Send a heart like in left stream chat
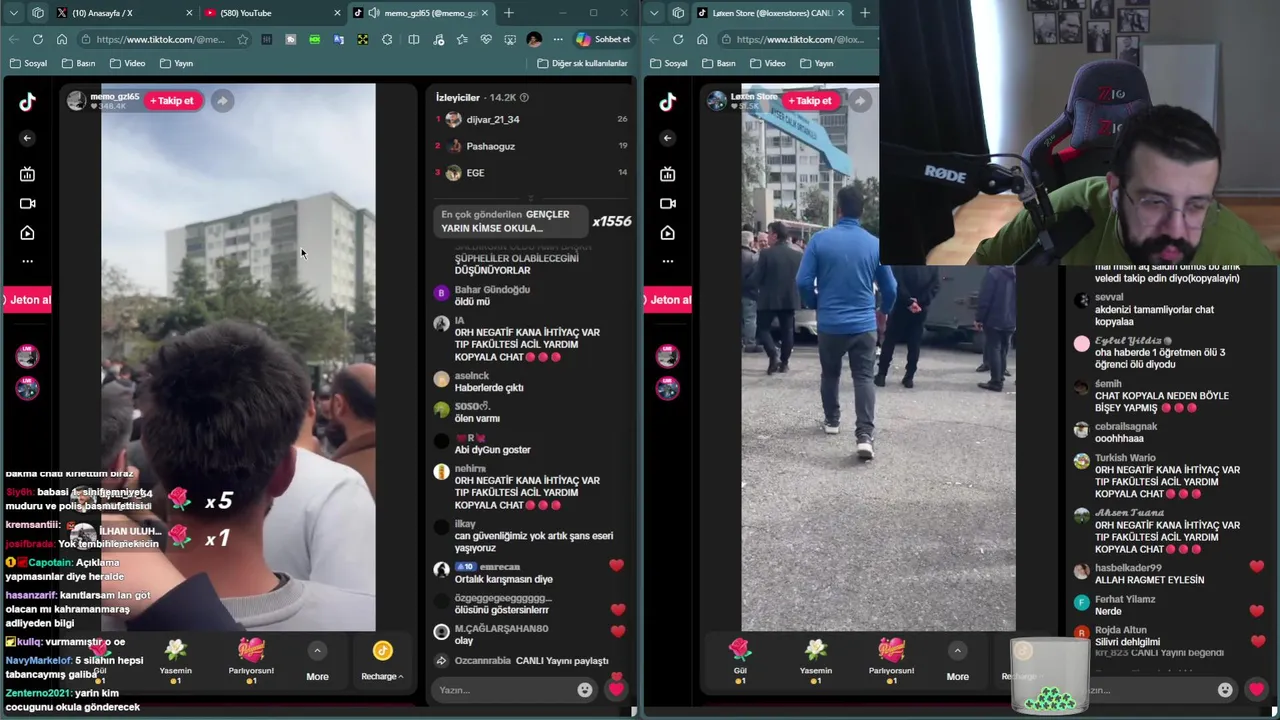This screenshot has width=1280, height=720. pos(616,689)
